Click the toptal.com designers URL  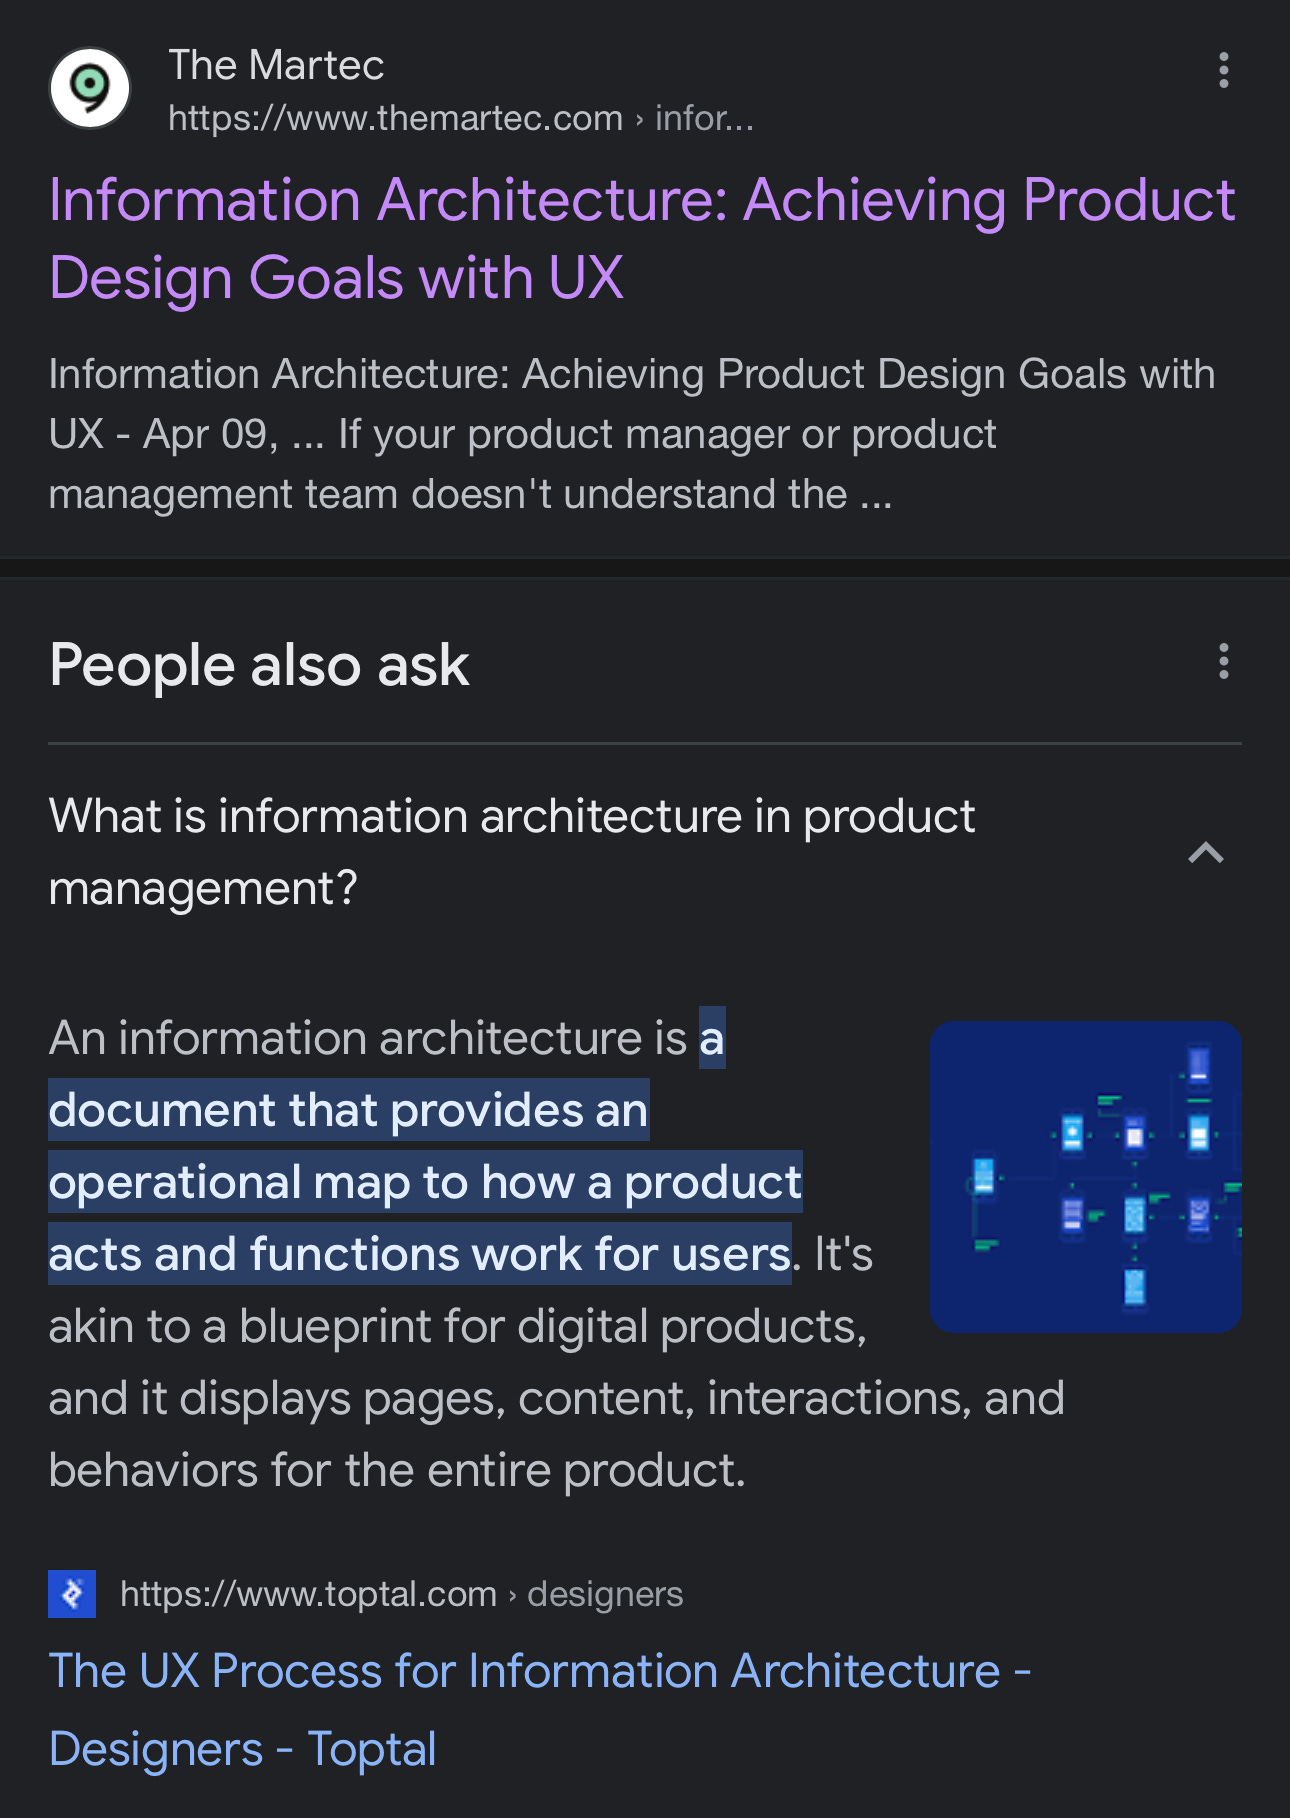click(401, 1594)
